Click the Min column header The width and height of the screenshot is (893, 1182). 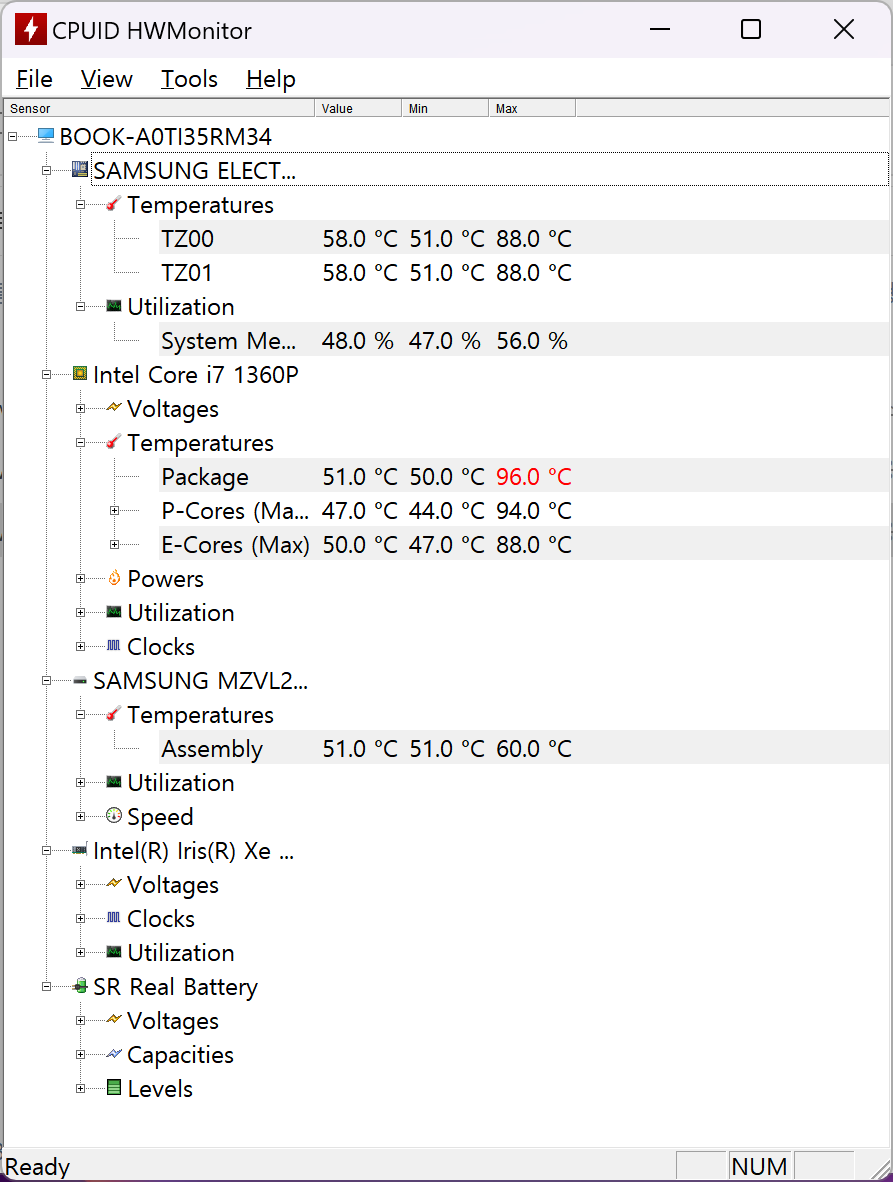[445, 109]
